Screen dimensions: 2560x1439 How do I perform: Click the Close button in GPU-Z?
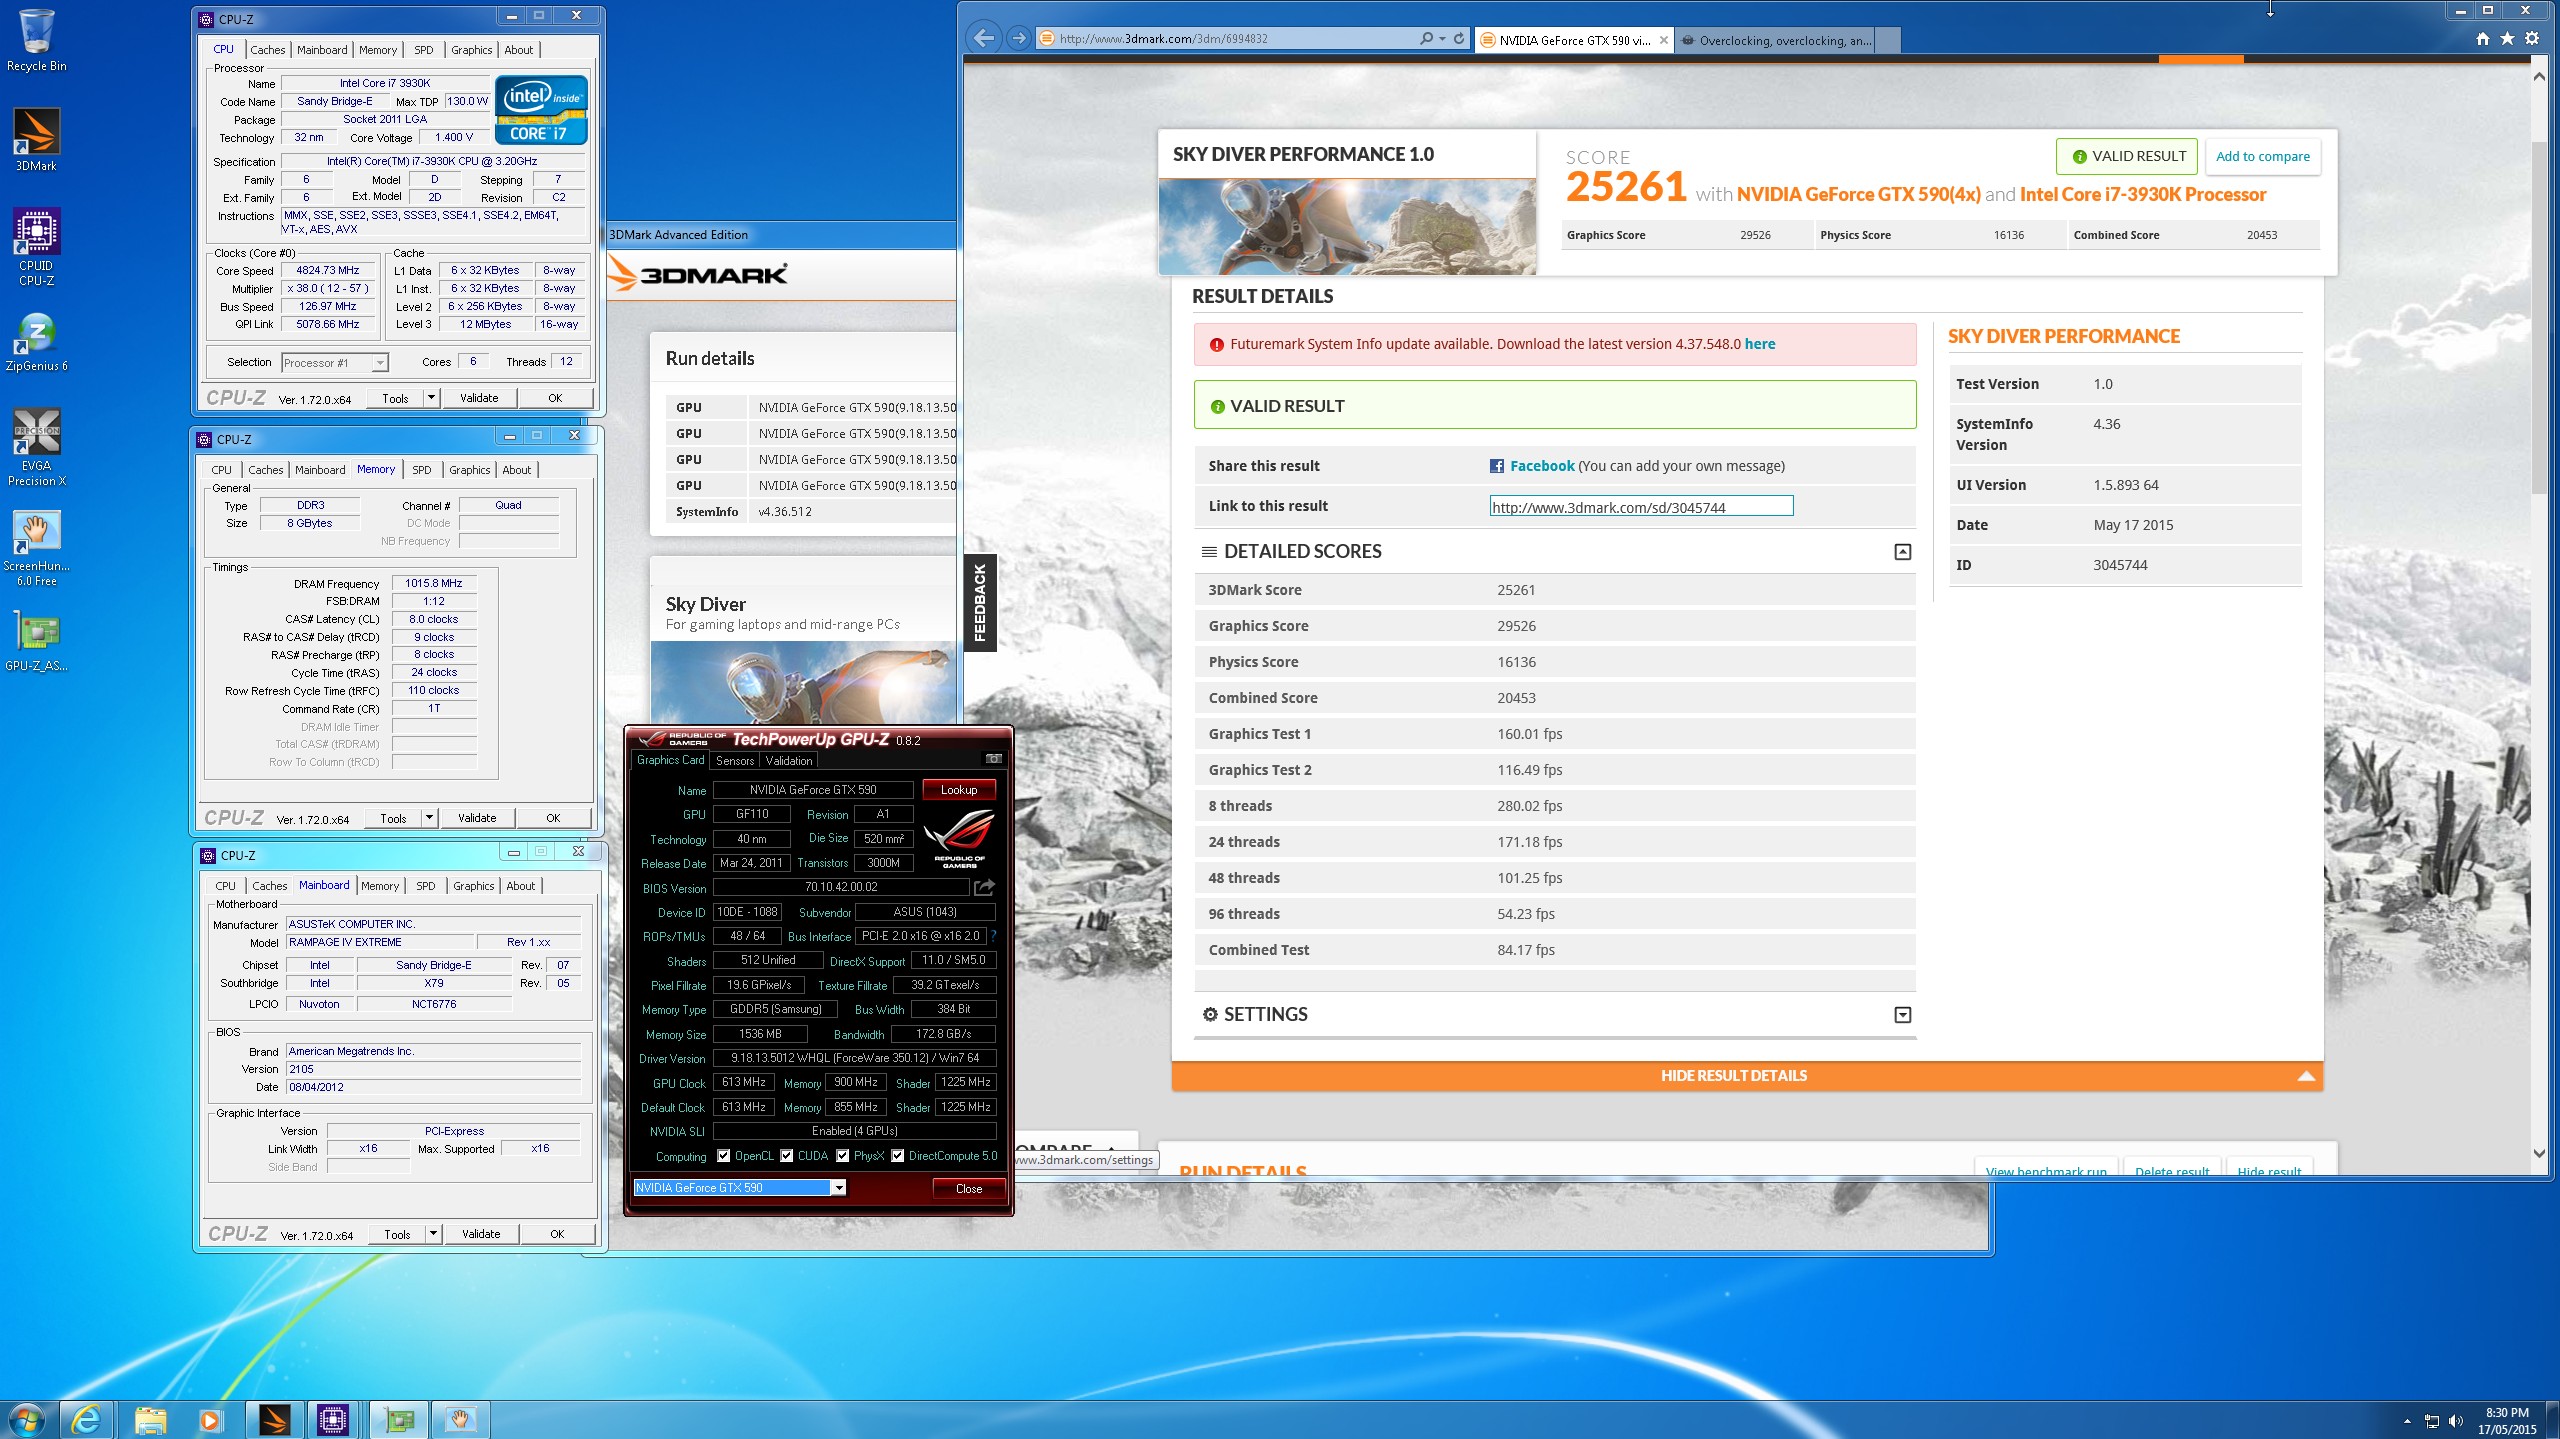pyautogui.click(x=968, y=1188)
